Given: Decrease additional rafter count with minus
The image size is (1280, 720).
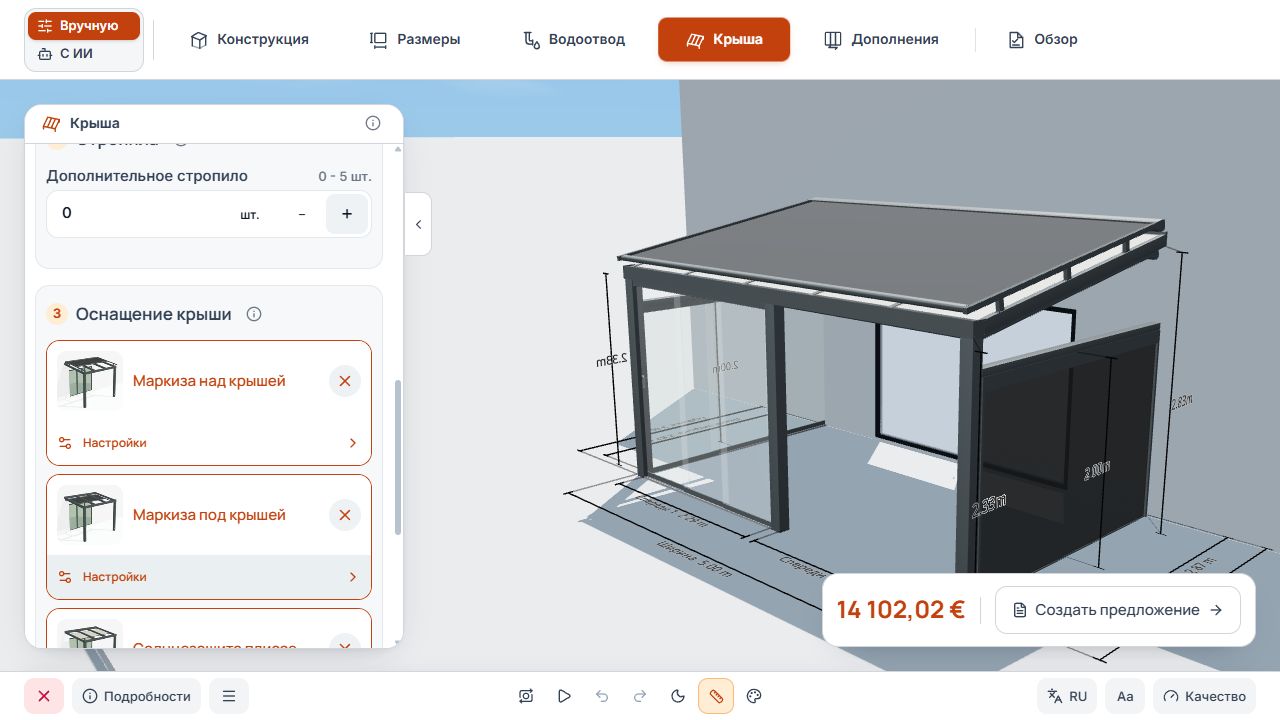Looking at the screenshot, I should 302,214.
